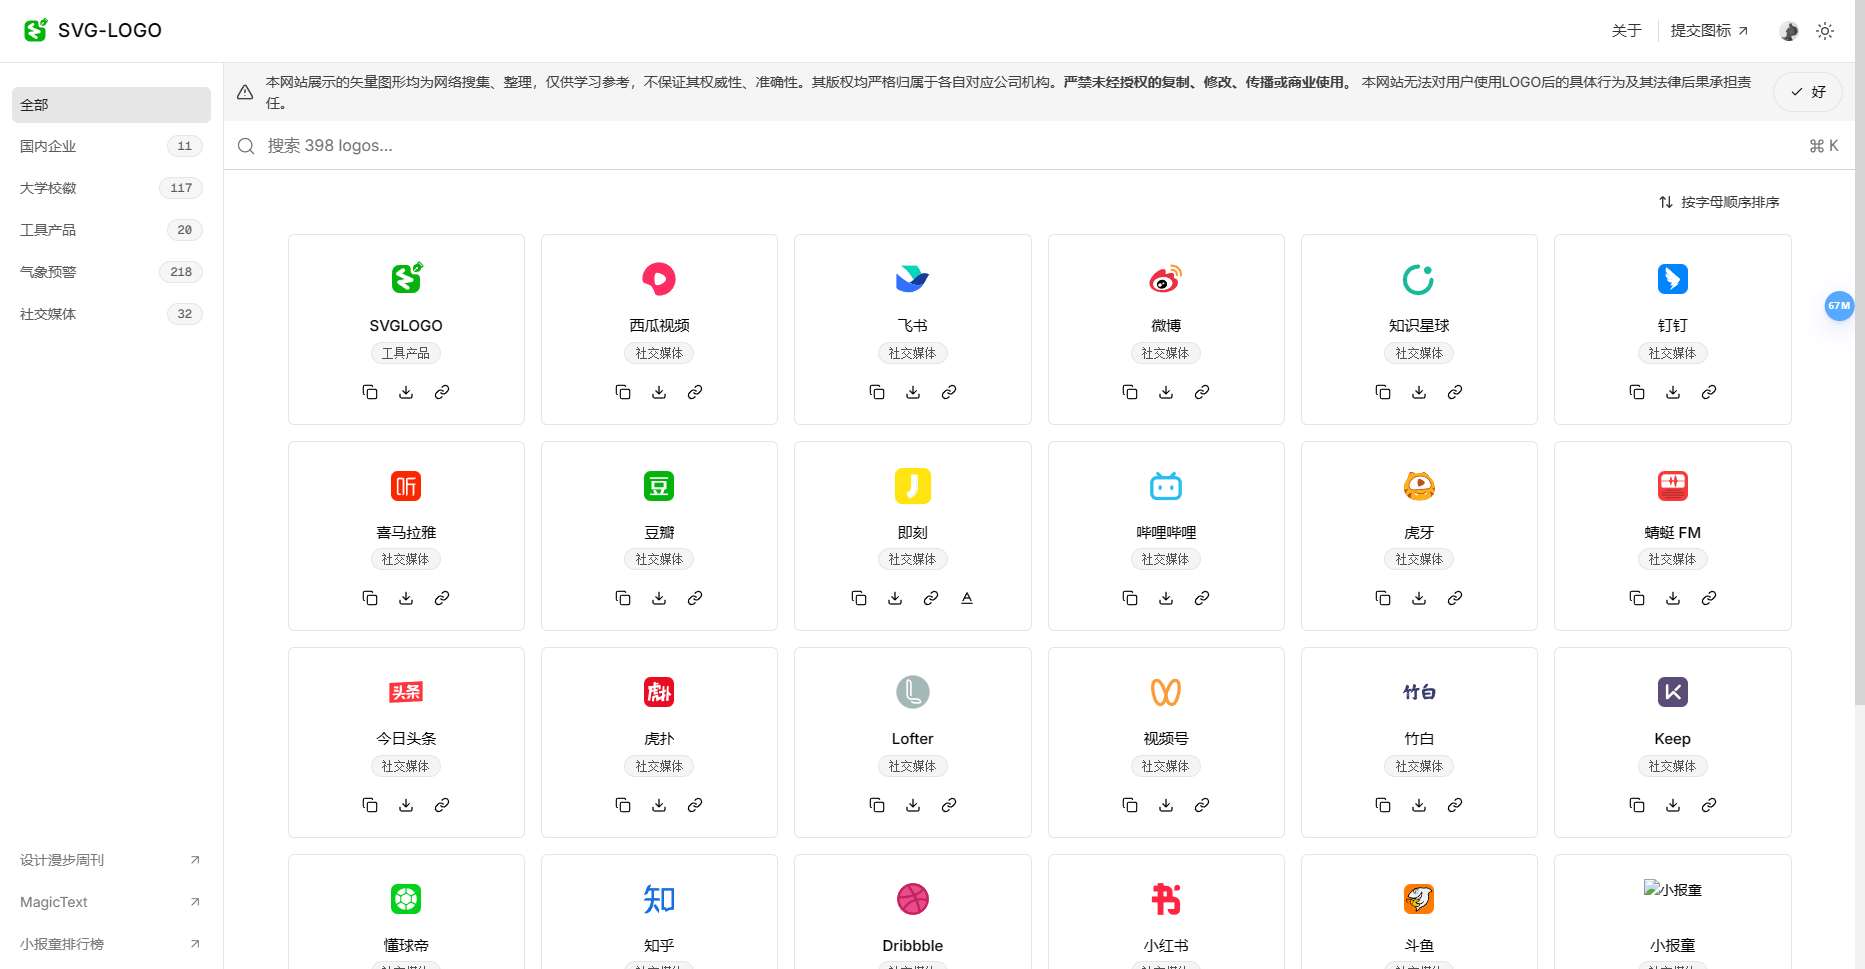Image resolution: width=1865 pixels, height=969 pixels.
Task: Click the 知乎 logo thumbnail
Action: [659, 899]
